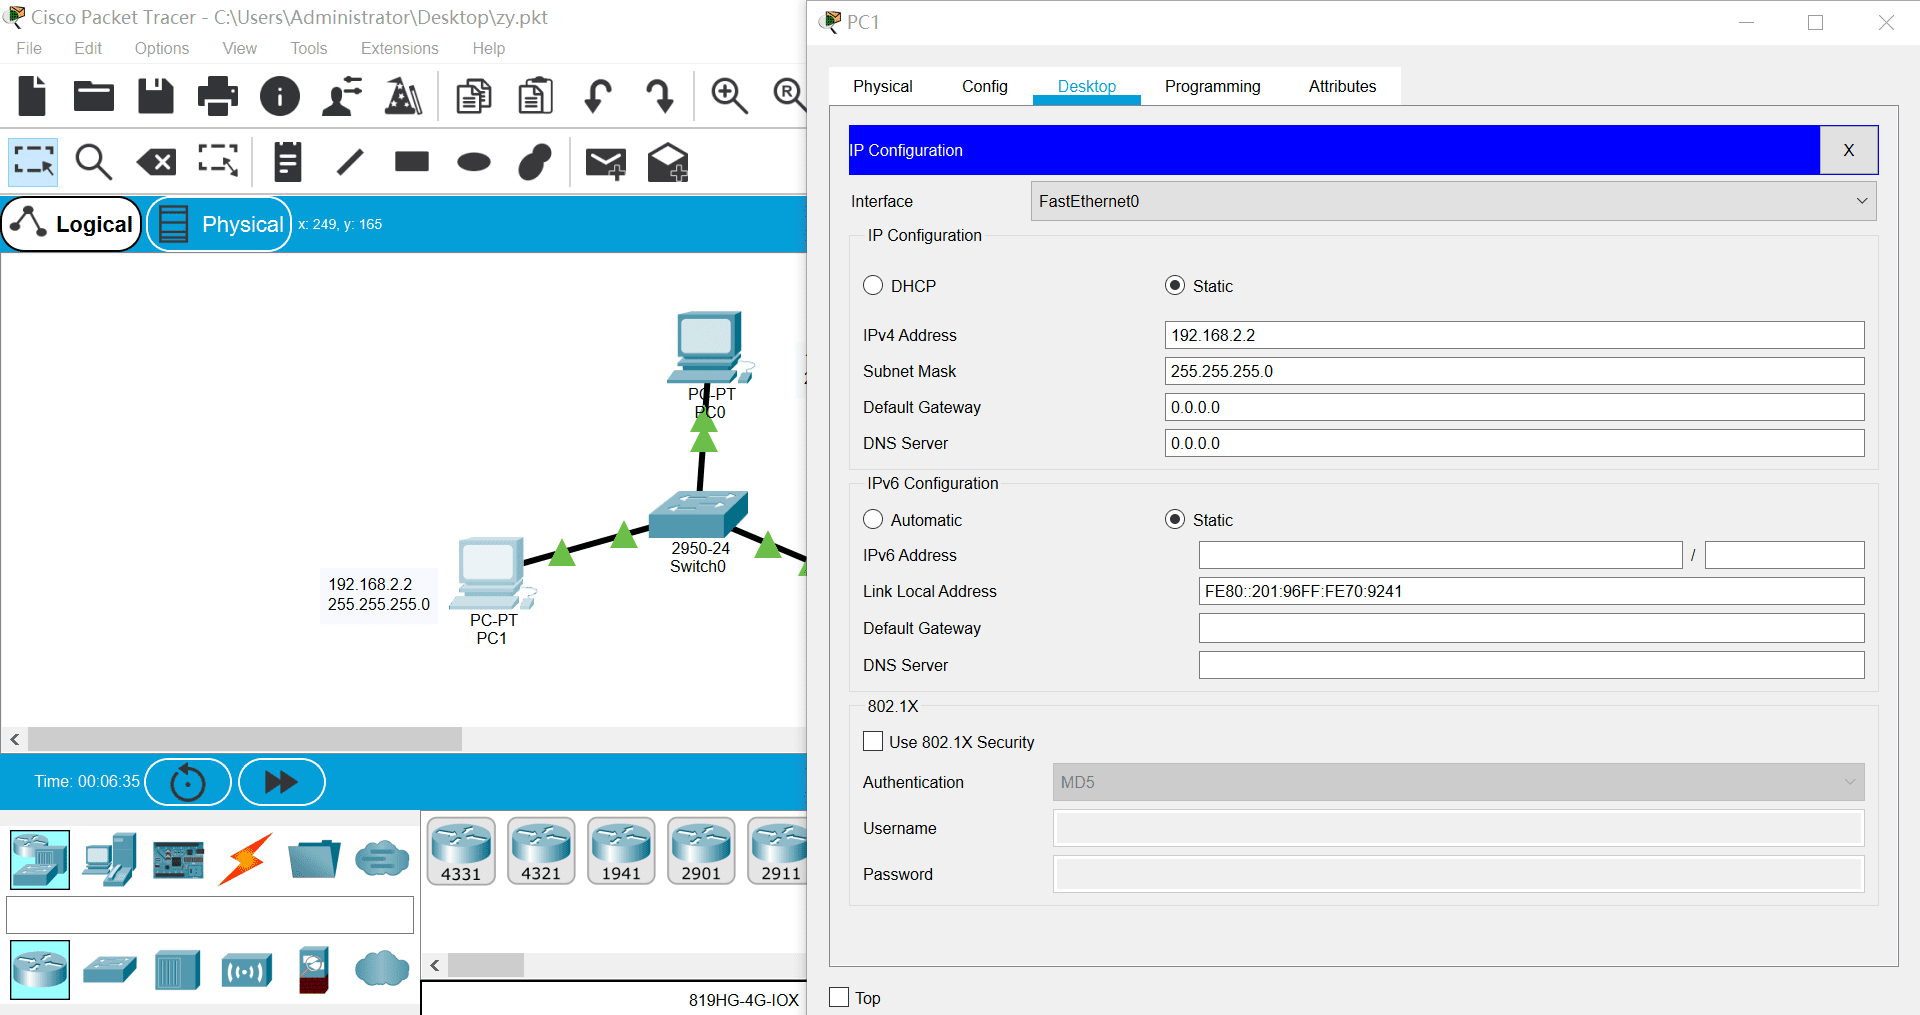The width and height of the screenshot is (1920, 1015).
Task: Open the File menu
Action: pyautogui.click(x=29, y=48)
